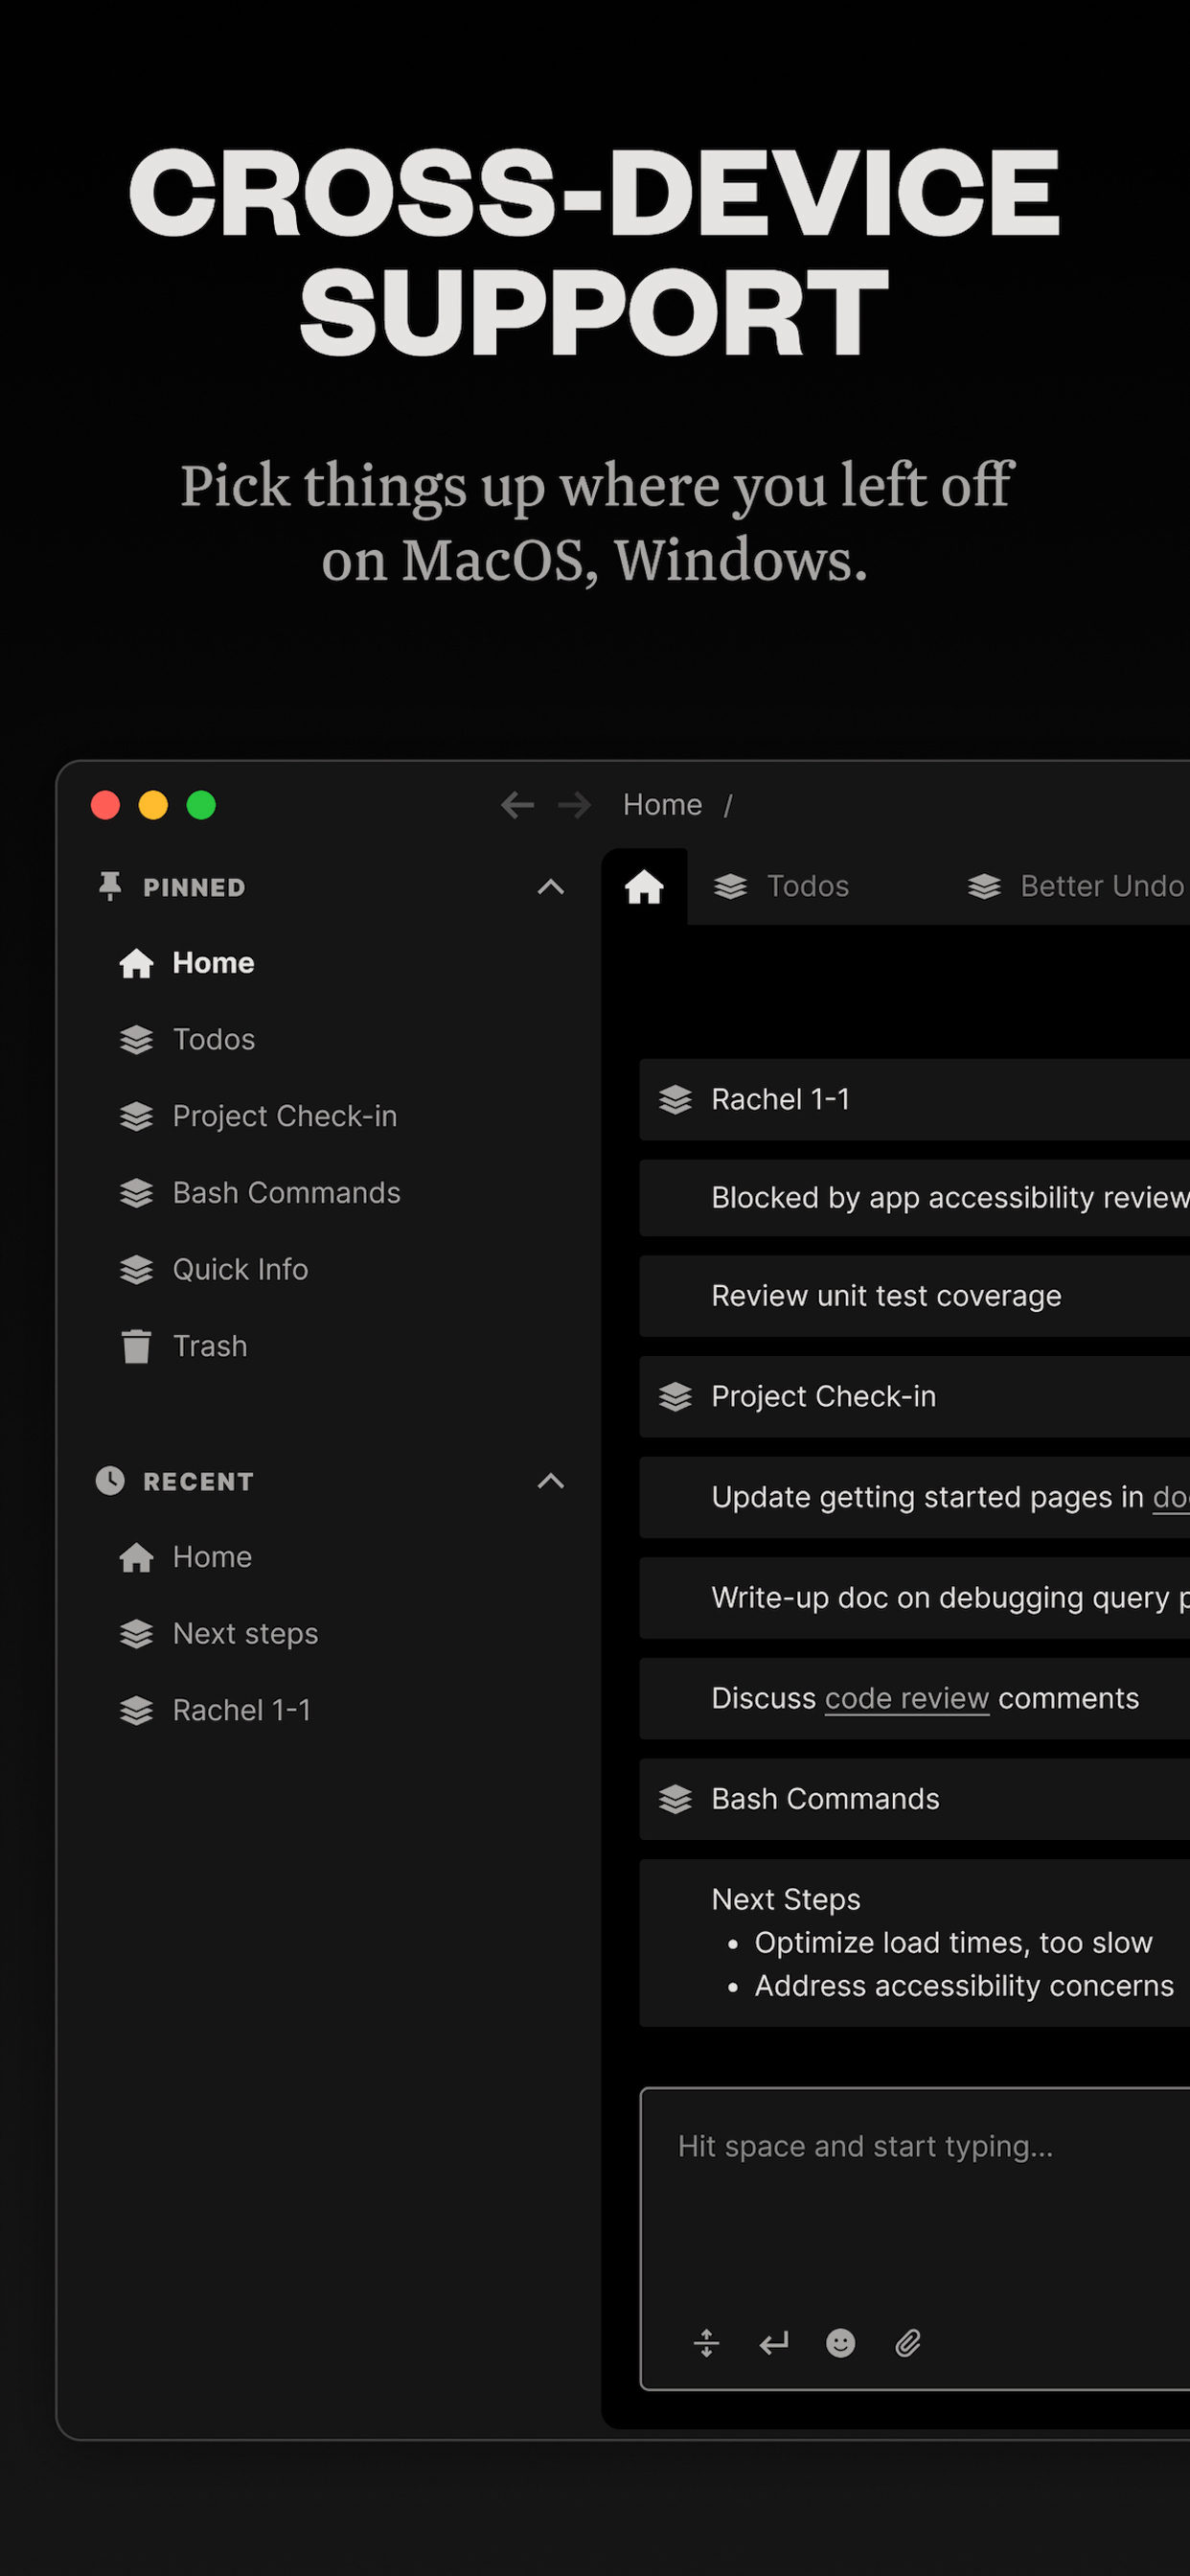
Task: Click the stack icon beside Next steps
Action: tap(136, 1634)
